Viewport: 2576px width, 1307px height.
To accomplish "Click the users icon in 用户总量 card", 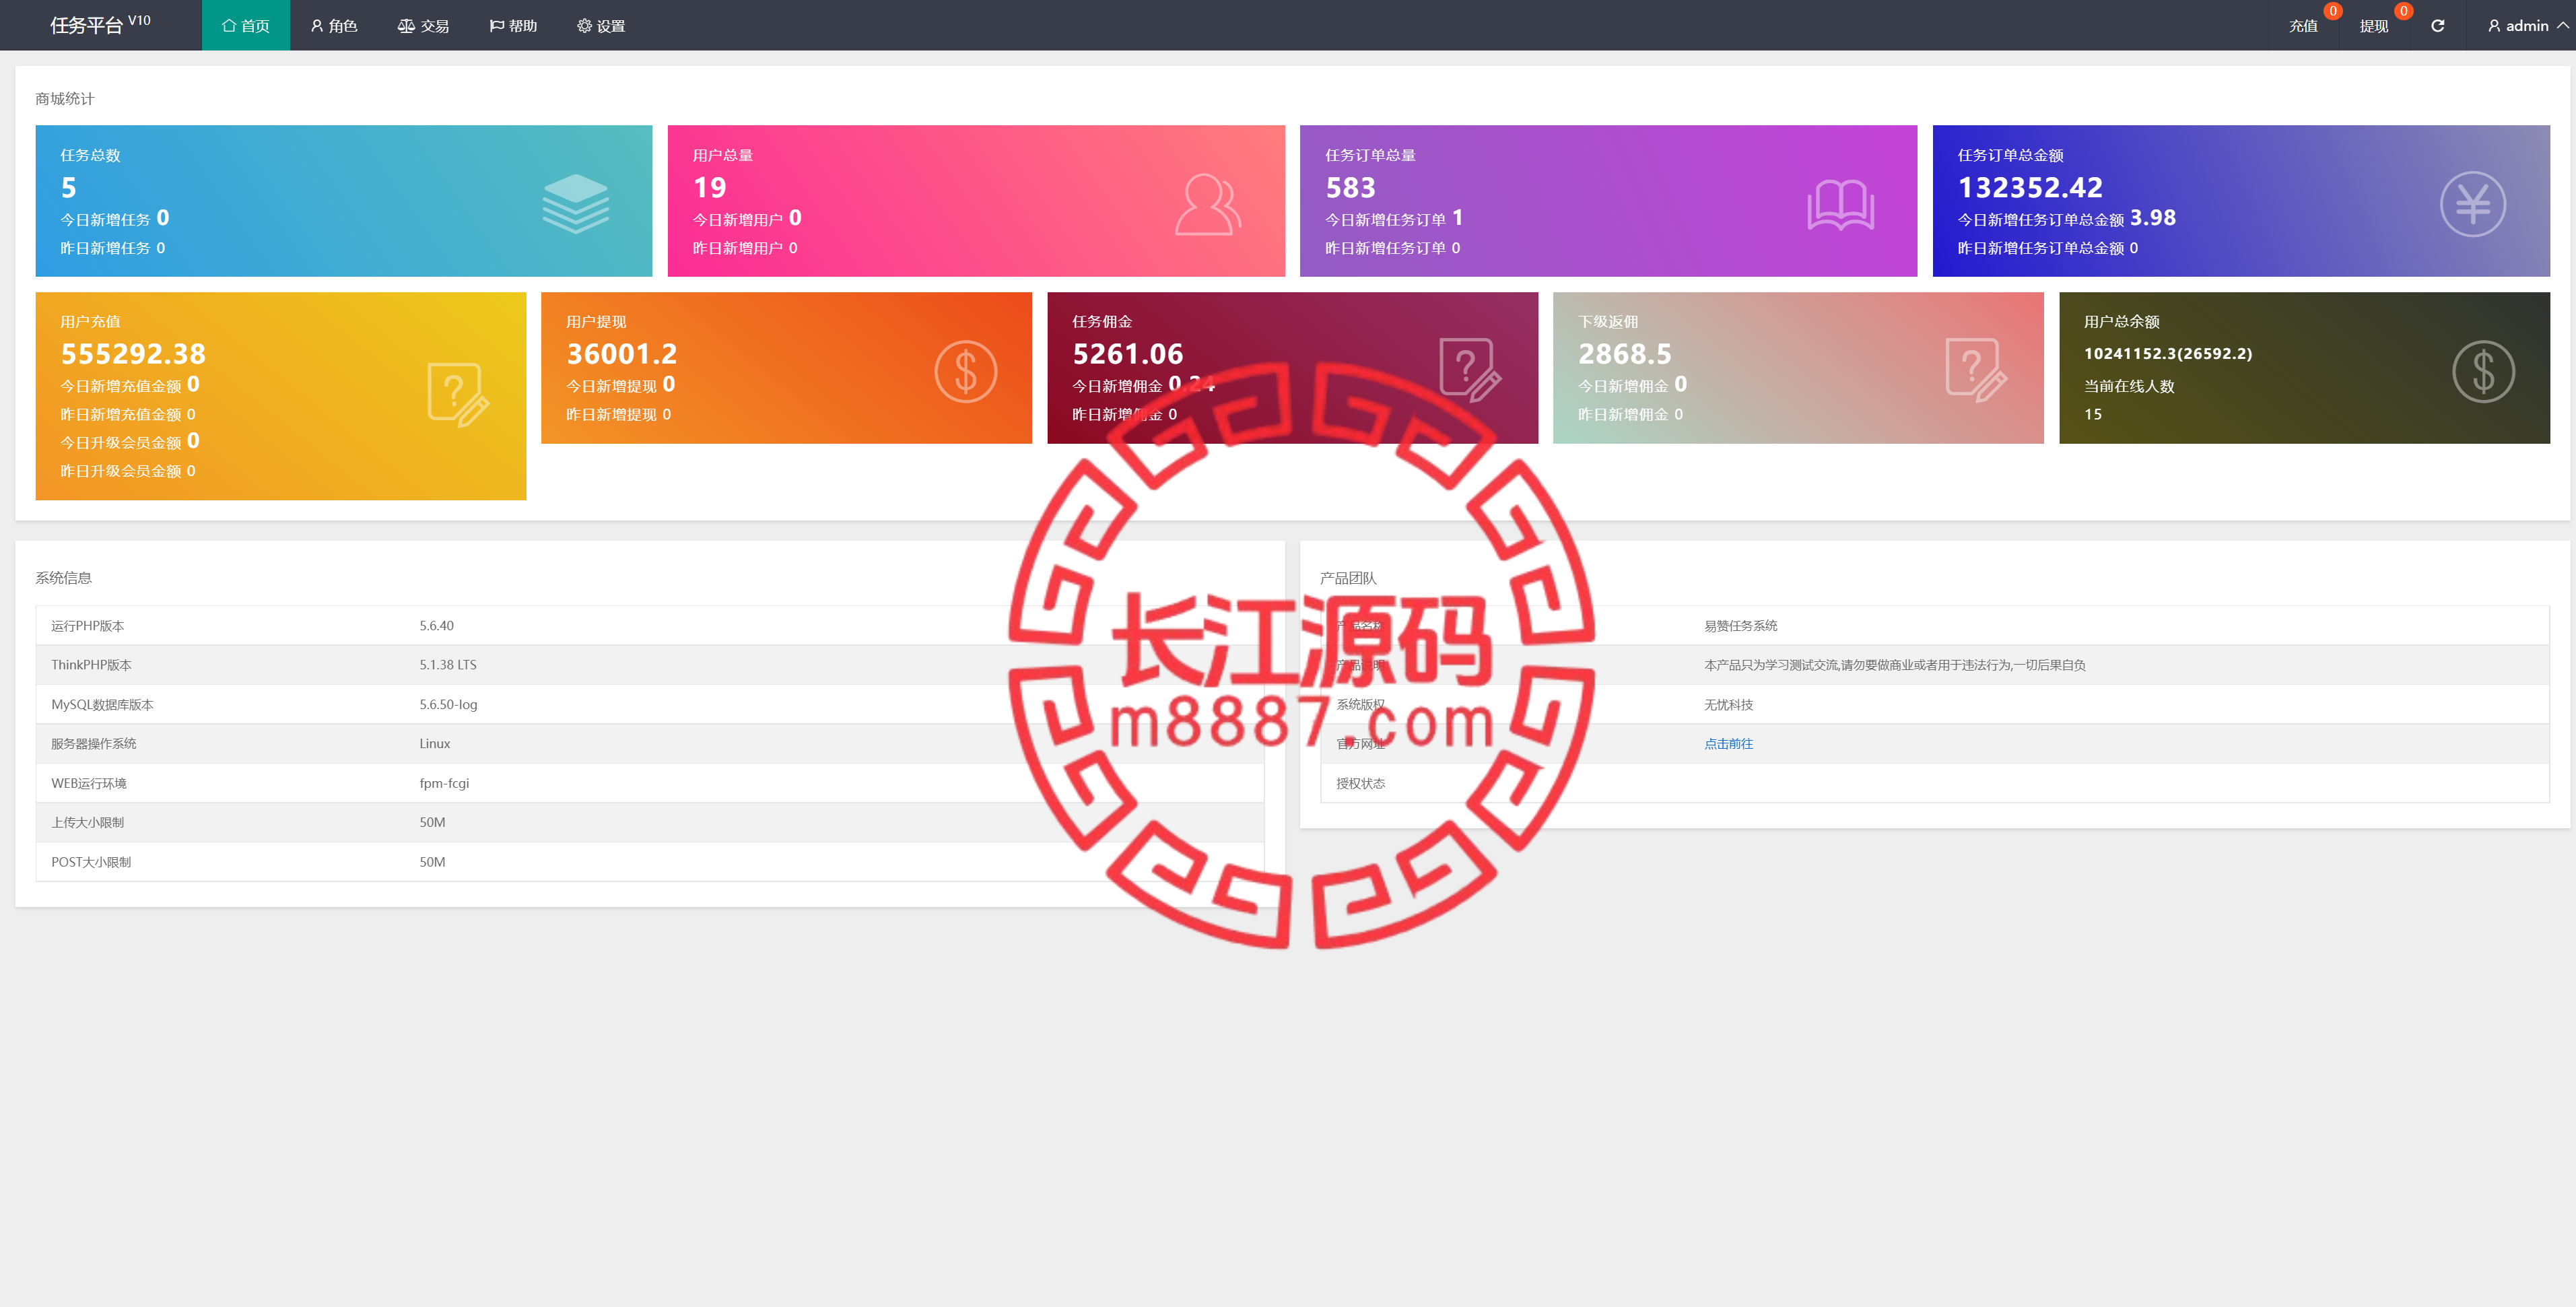I will click(1208, 204).
